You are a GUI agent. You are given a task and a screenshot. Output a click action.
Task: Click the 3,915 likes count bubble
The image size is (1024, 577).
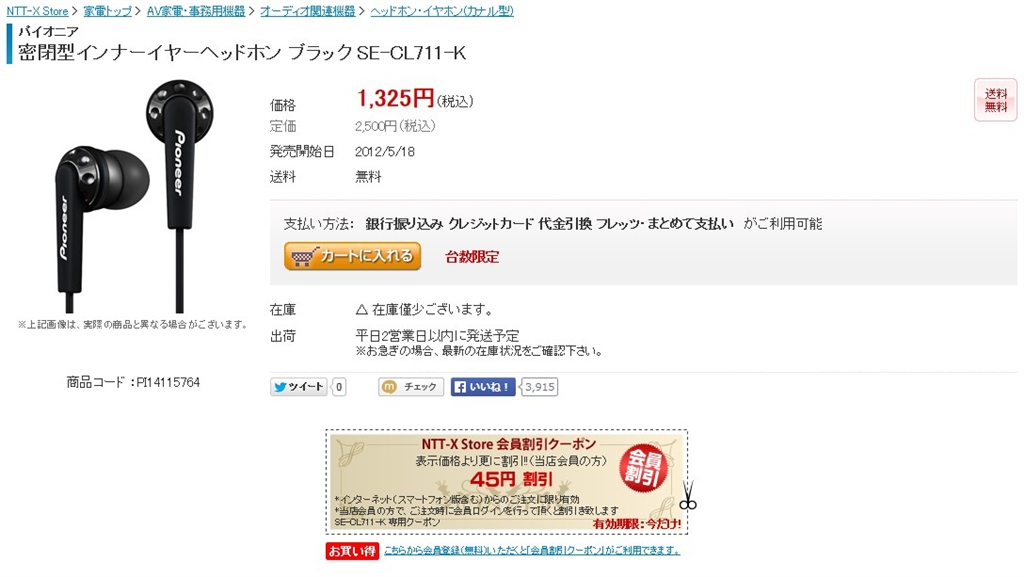(x=539, y=387)
